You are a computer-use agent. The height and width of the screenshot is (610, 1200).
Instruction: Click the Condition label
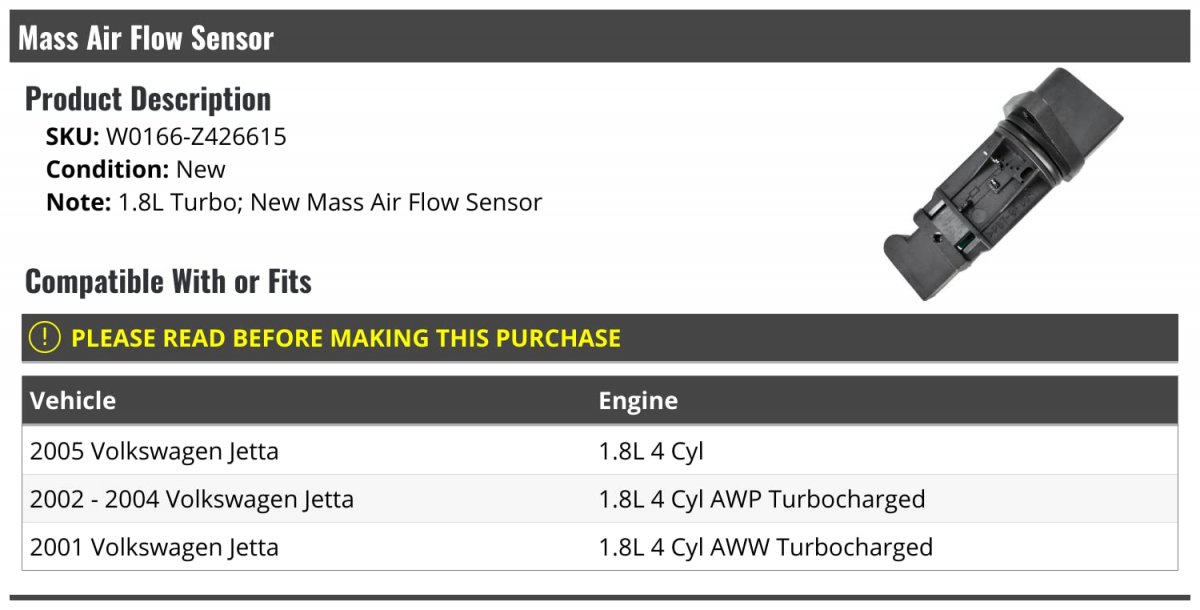click(x=108, y=169)
